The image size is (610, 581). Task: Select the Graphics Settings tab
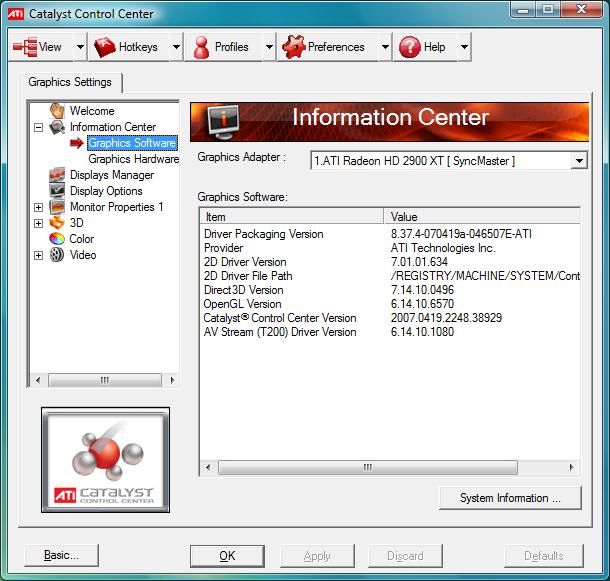pos(70,82)
